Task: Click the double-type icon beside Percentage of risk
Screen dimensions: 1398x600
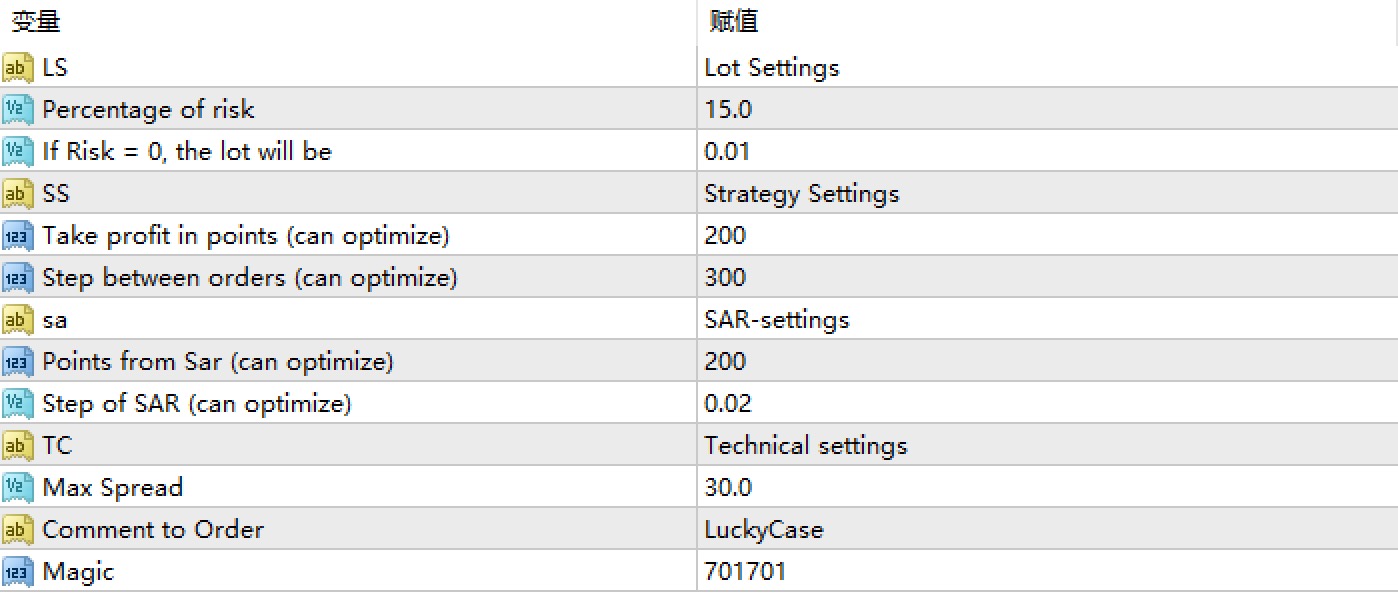Action: [18, 110]
